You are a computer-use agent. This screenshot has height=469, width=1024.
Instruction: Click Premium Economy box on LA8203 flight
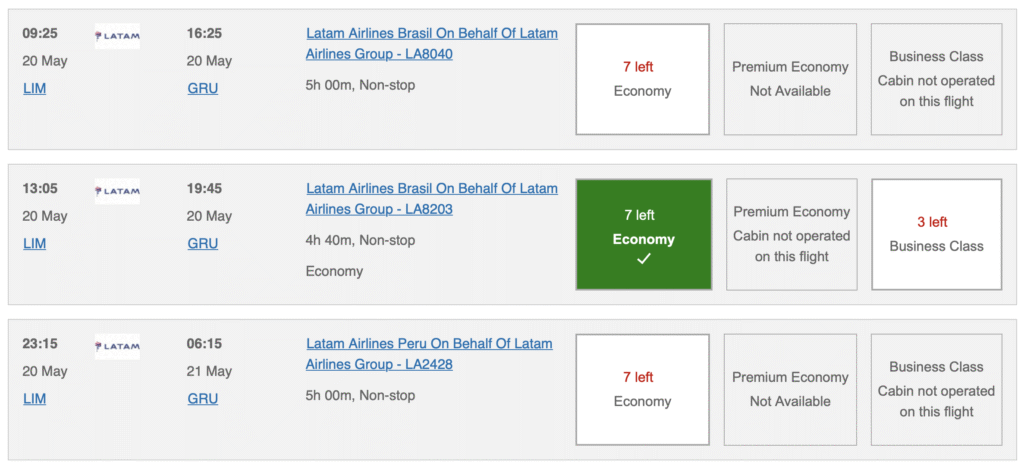[x=791, y=234]
